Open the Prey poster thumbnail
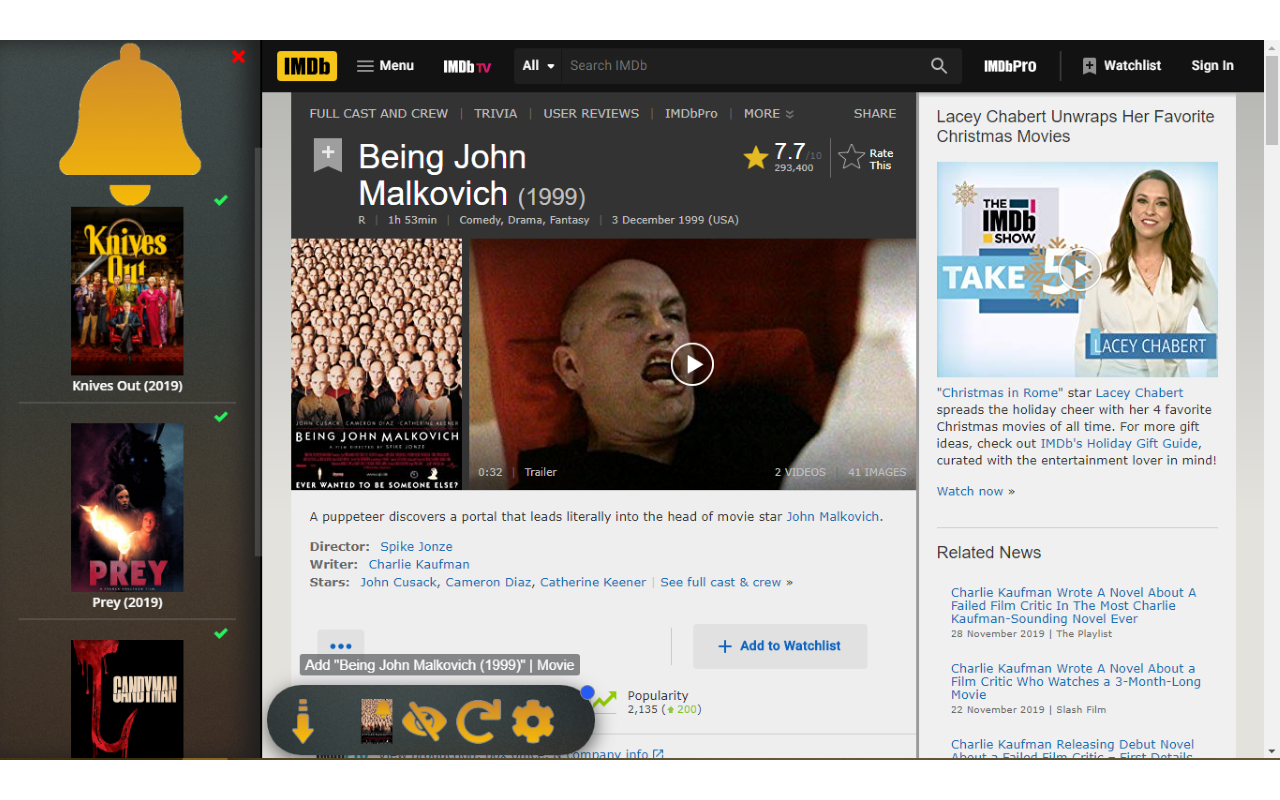 [x=127, y=507]
